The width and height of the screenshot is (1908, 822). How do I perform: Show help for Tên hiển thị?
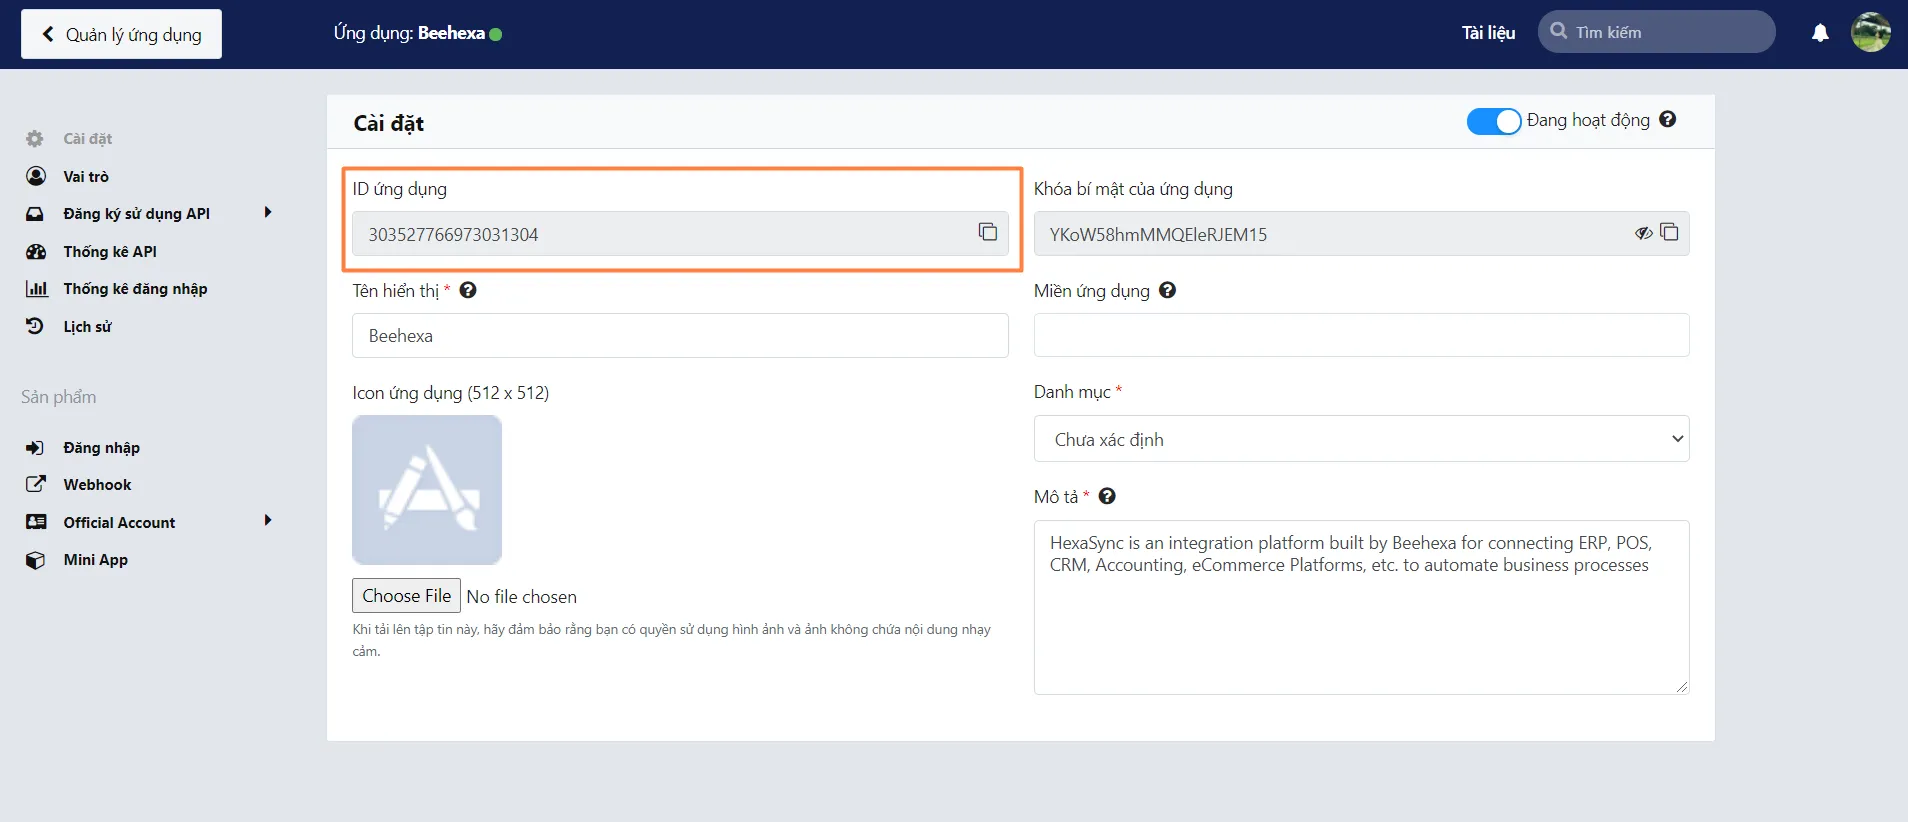(468, 290)
